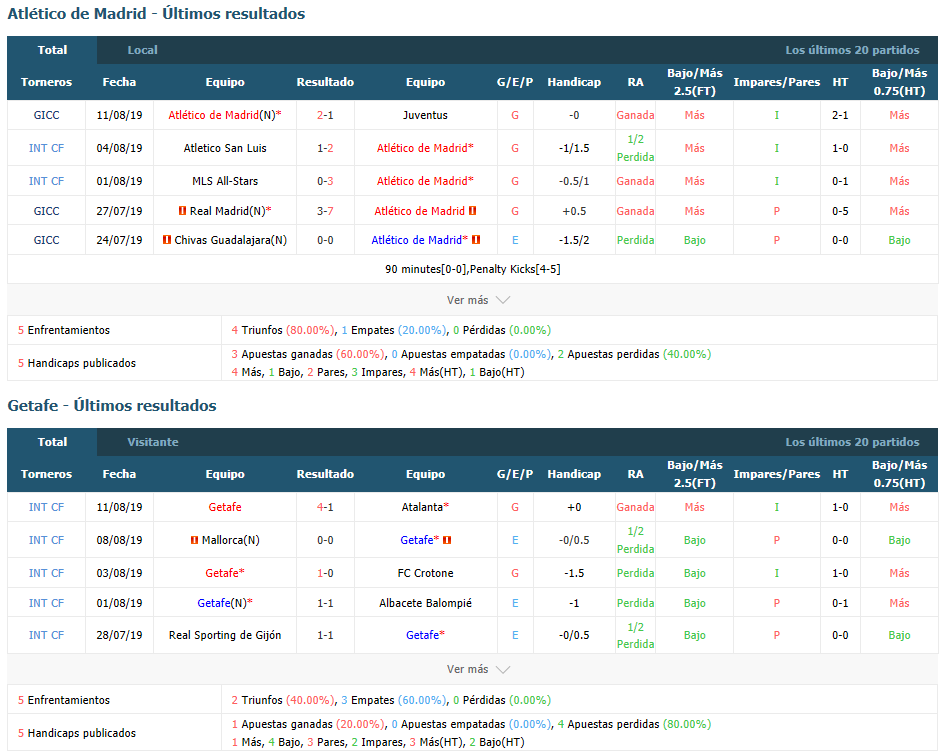945x755 pixels.
Task: Click Los últimos 20 partidos in Atlético table
Action: pos(852,50)
